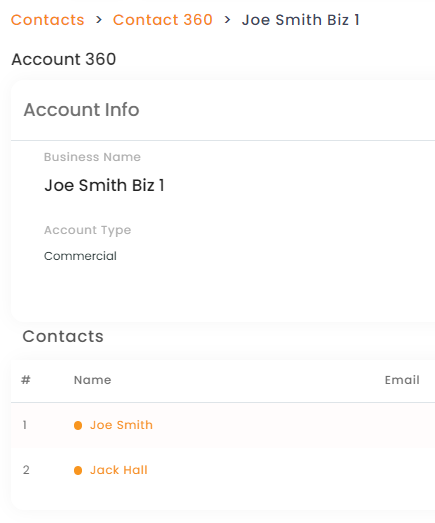Click the Business Name field label
This screenshot has height=523, width=435.
(x=92, y=157)
